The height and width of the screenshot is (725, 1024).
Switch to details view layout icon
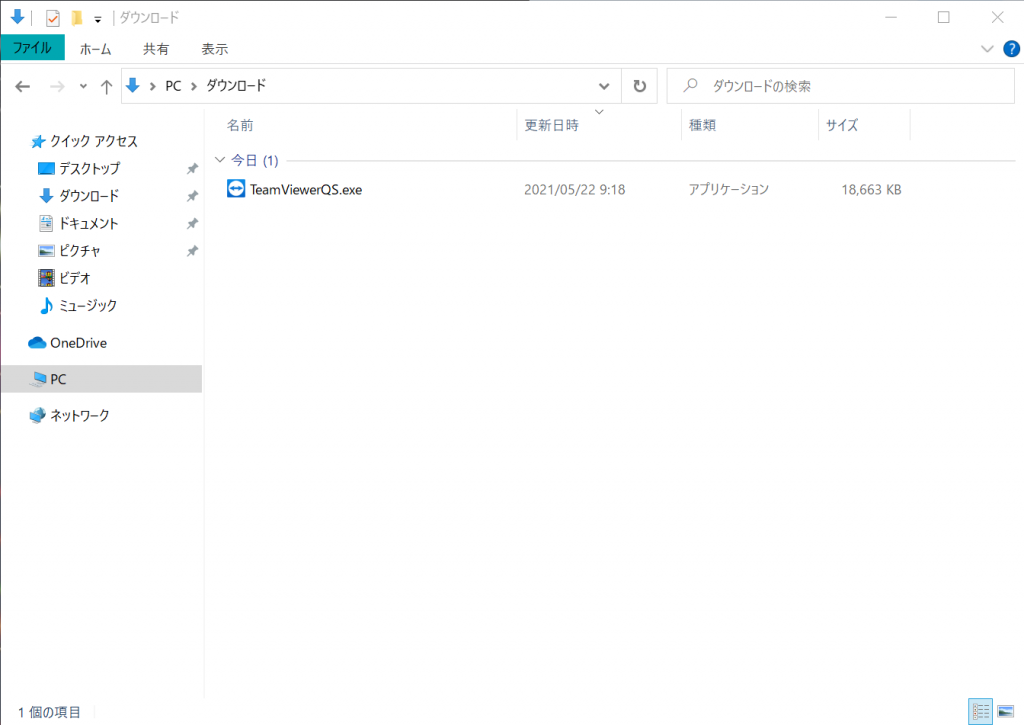(980, 711)
